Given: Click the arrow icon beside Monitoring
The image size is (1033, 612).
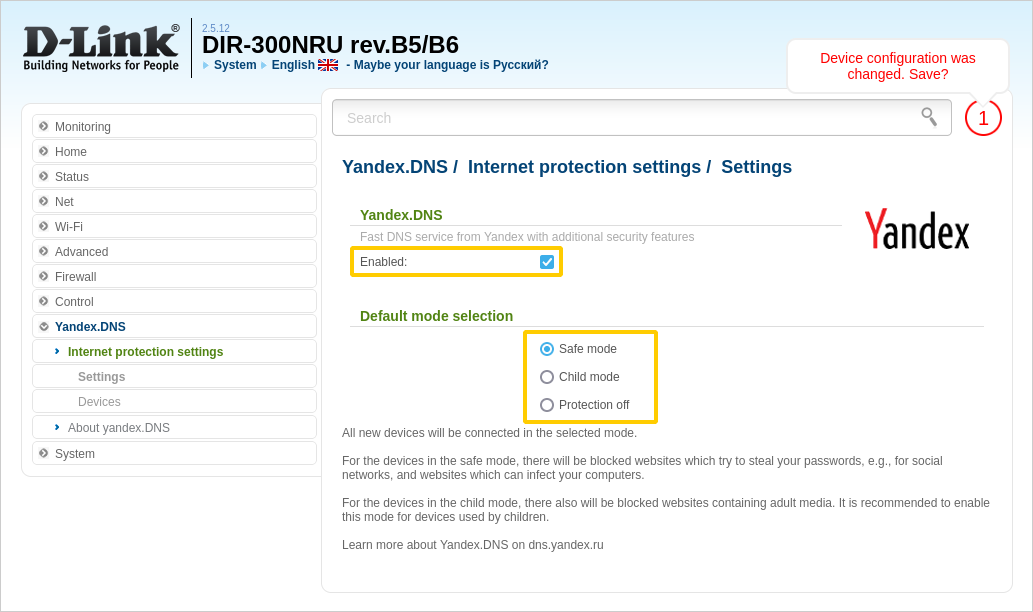Looking at the screenshot, I should tap(44, 126).
